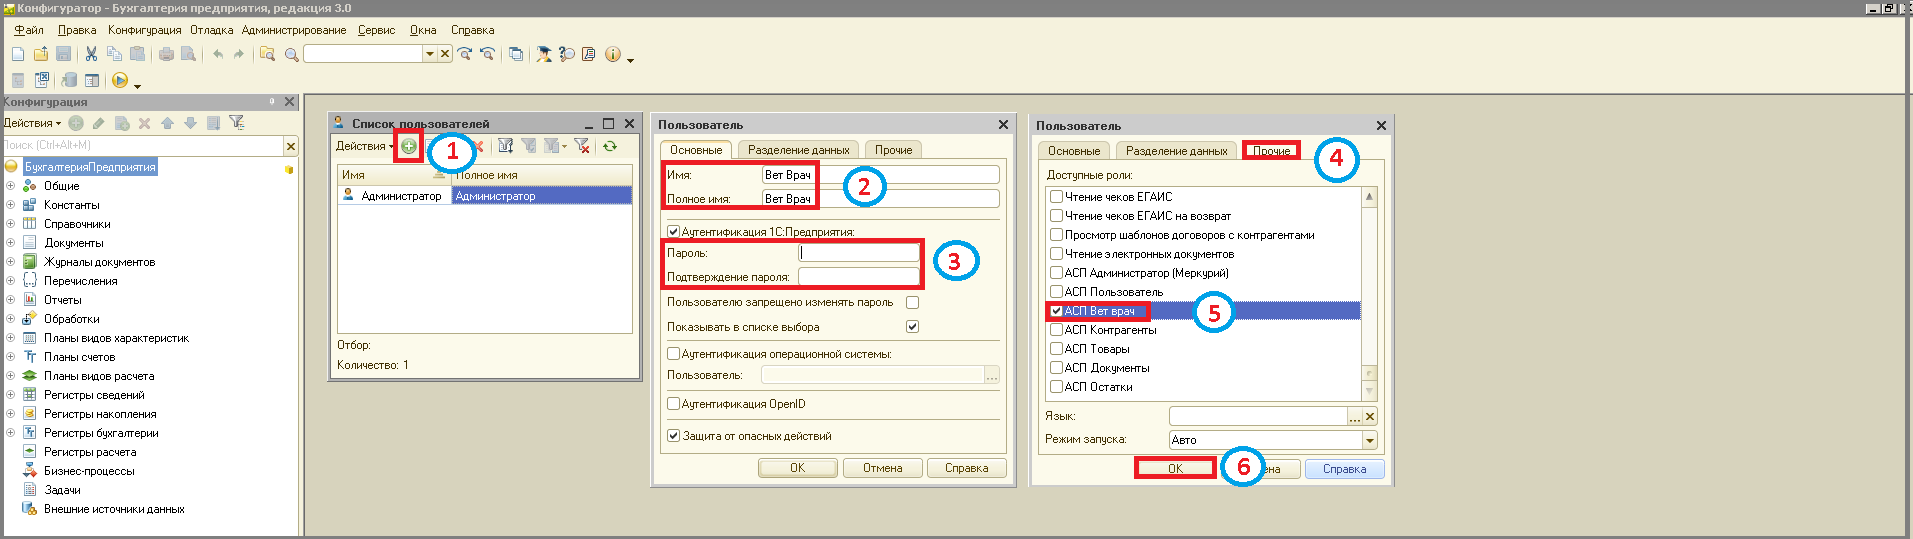The image size is (1913, 539).
Task: Open 'Действия' dropdown in Configuration panel
Action: [x=32, y=123]
